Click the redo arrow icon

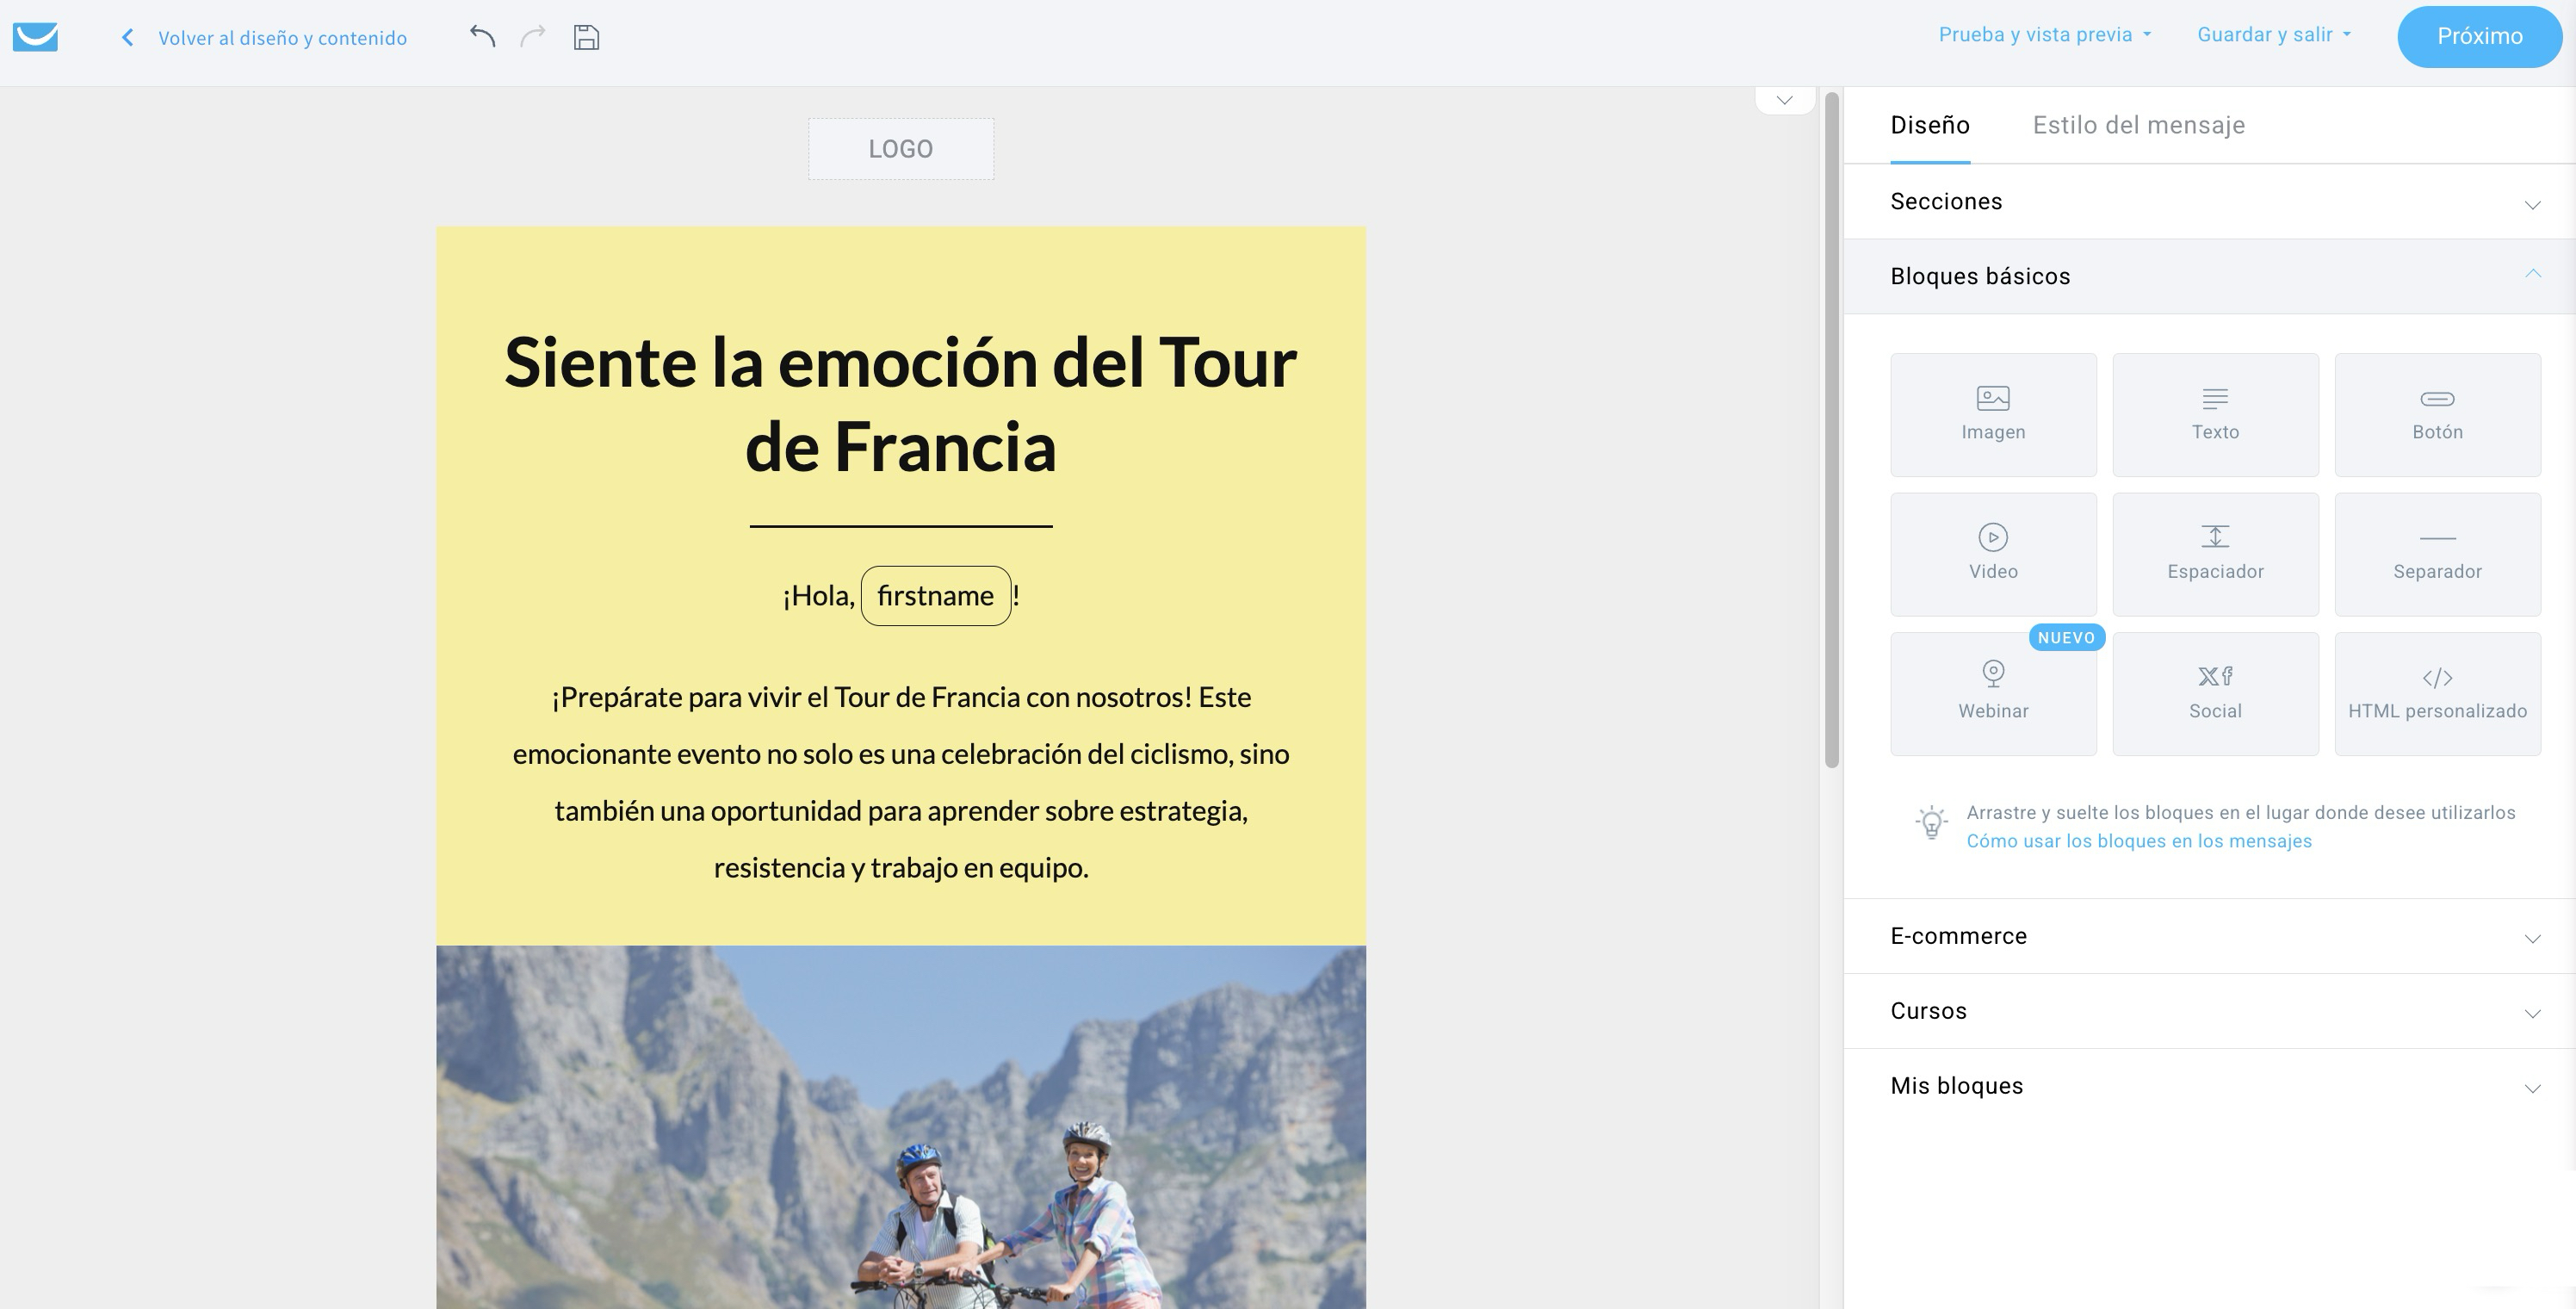[x=533, y=36]
